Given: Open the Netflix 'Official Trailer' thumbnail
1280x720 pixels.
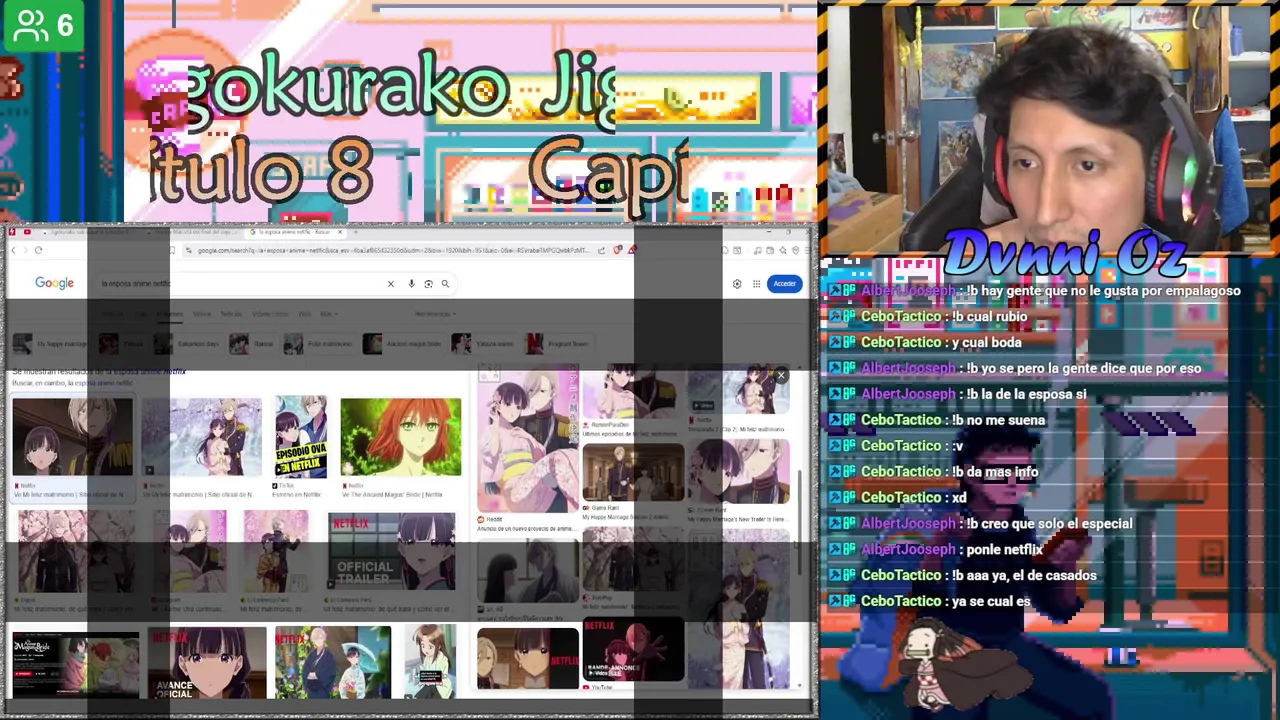Looking at the screenshot, I should (x=391, y=551).
